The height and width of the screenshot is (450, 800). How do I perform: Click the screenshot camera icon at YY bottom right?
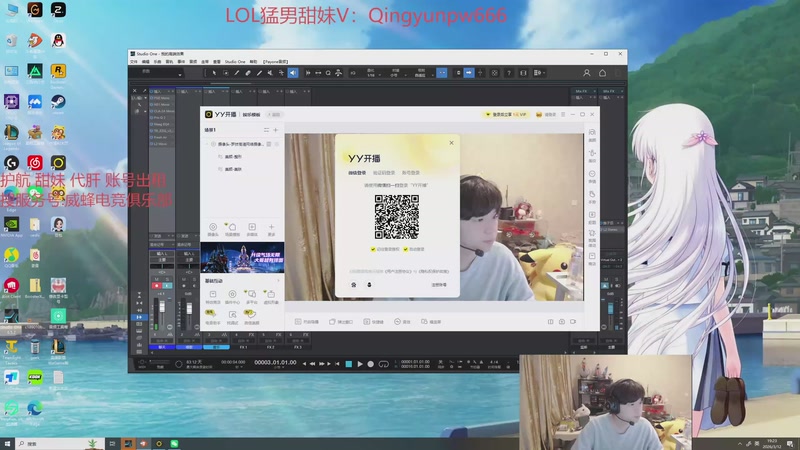pyautogui.click(x=562, y=322)
